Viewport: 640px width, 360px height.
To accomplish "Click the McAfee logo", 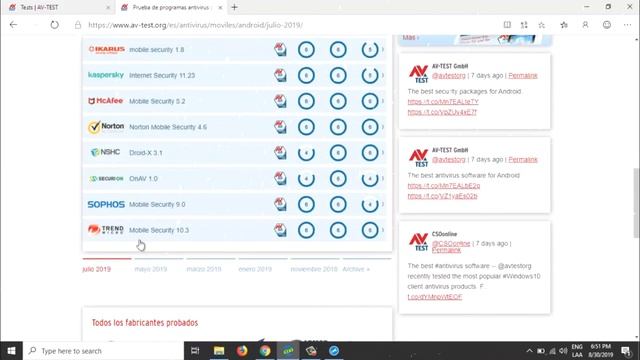I will [x=106, y=101].
